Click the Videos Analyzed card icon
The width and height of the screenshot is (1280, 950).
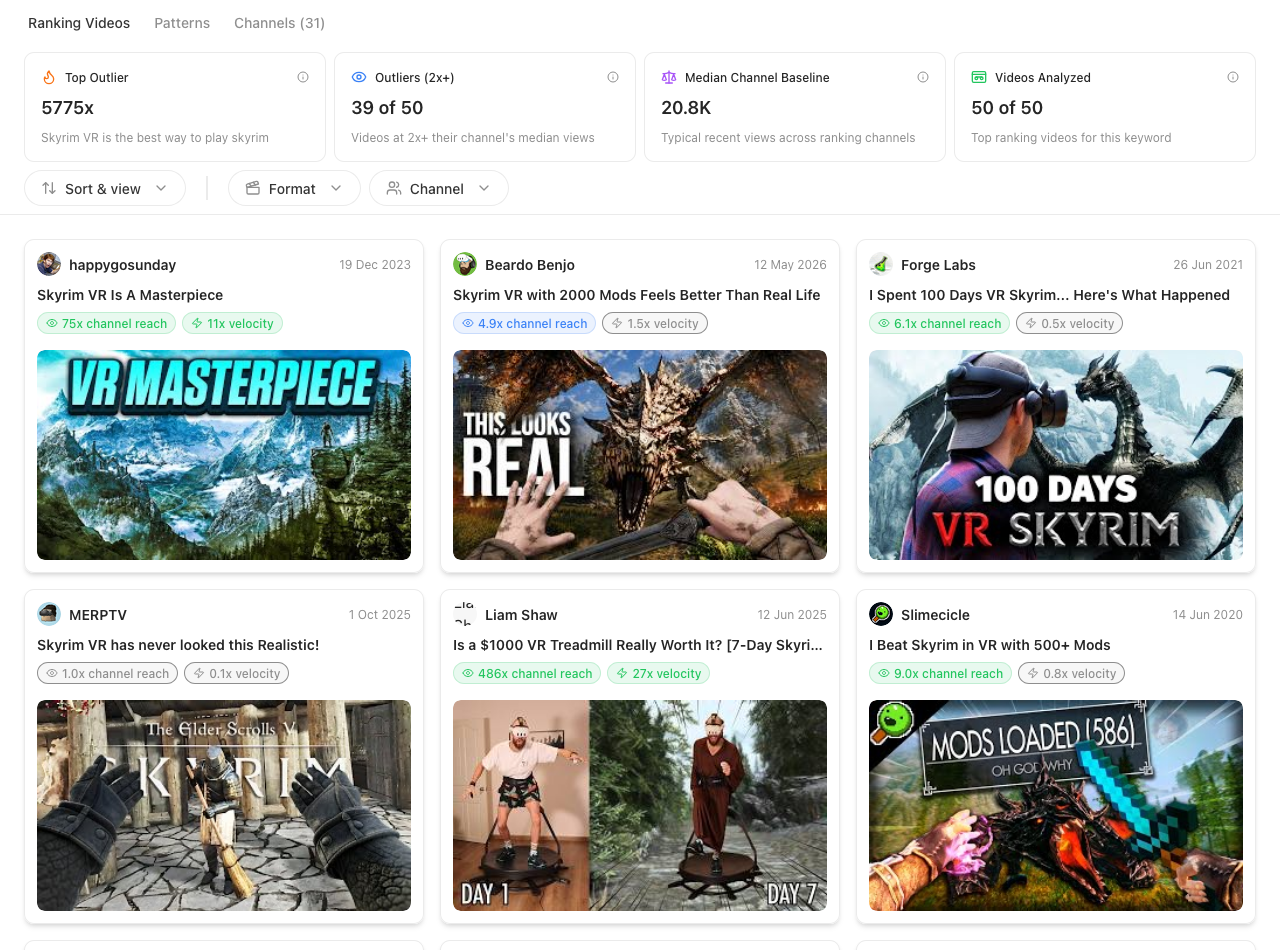(979, 77)
